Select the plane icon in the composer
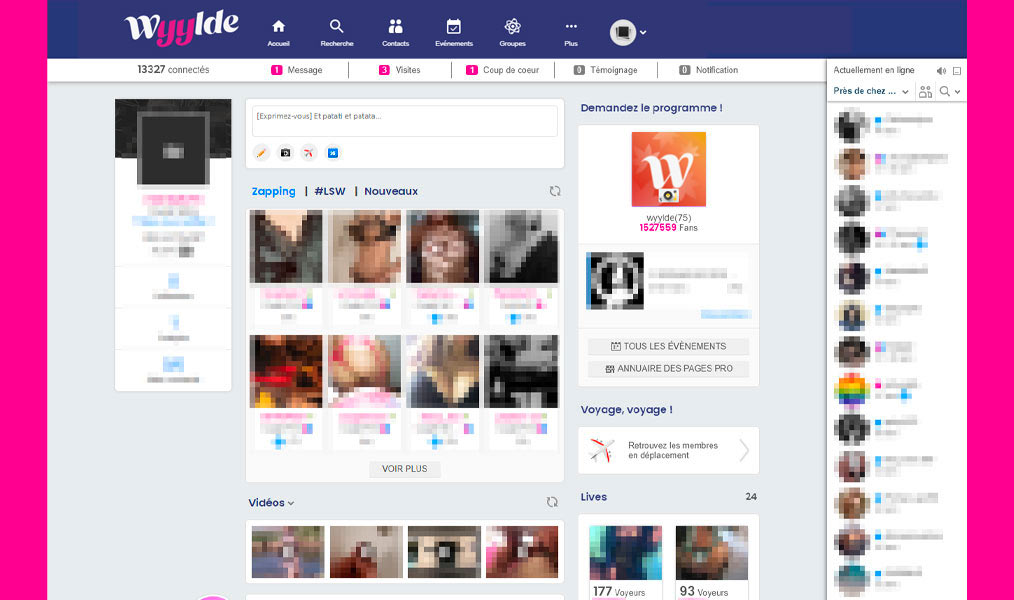The height and width of the screenshot is (600, 1014). click(307, 153)
